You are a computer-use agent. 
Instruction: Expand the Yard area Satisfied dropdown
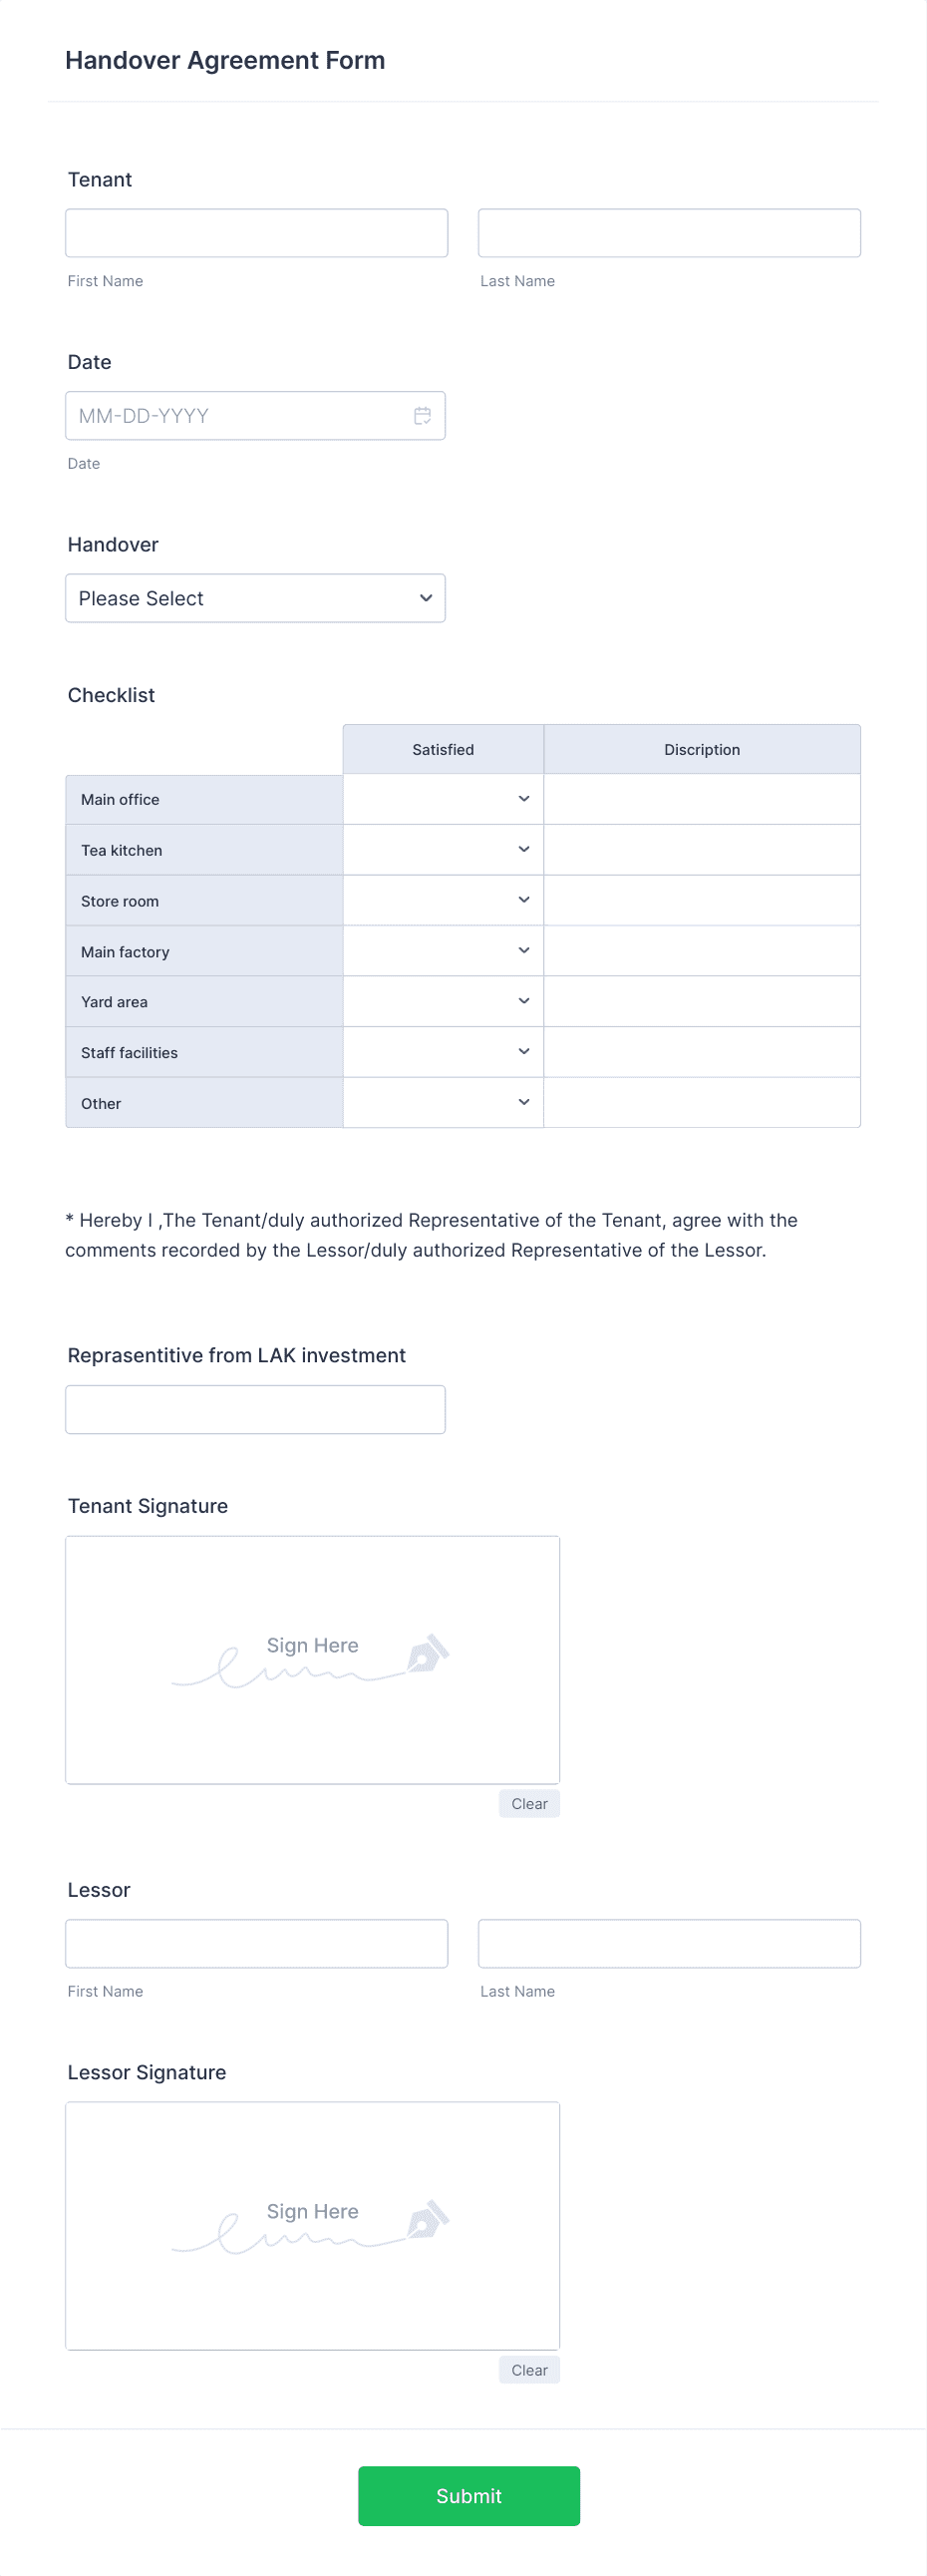443,1001
